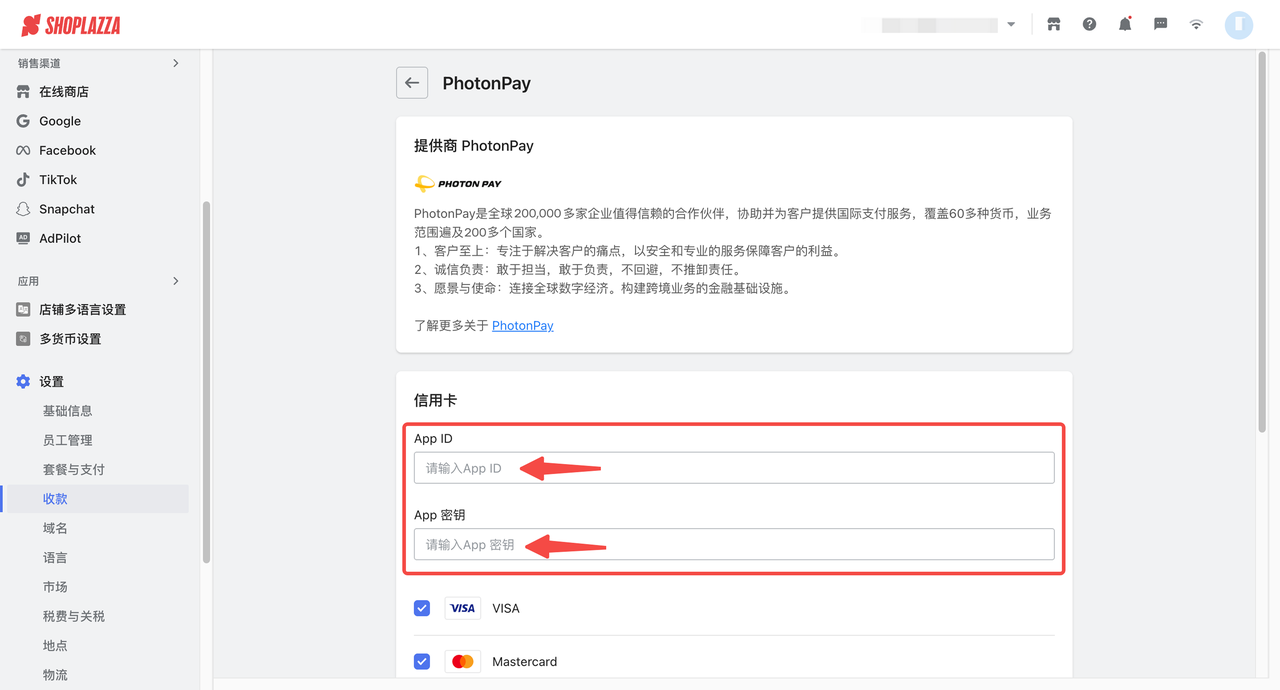
Task: Open the notifications bell
Action: 1124,24
